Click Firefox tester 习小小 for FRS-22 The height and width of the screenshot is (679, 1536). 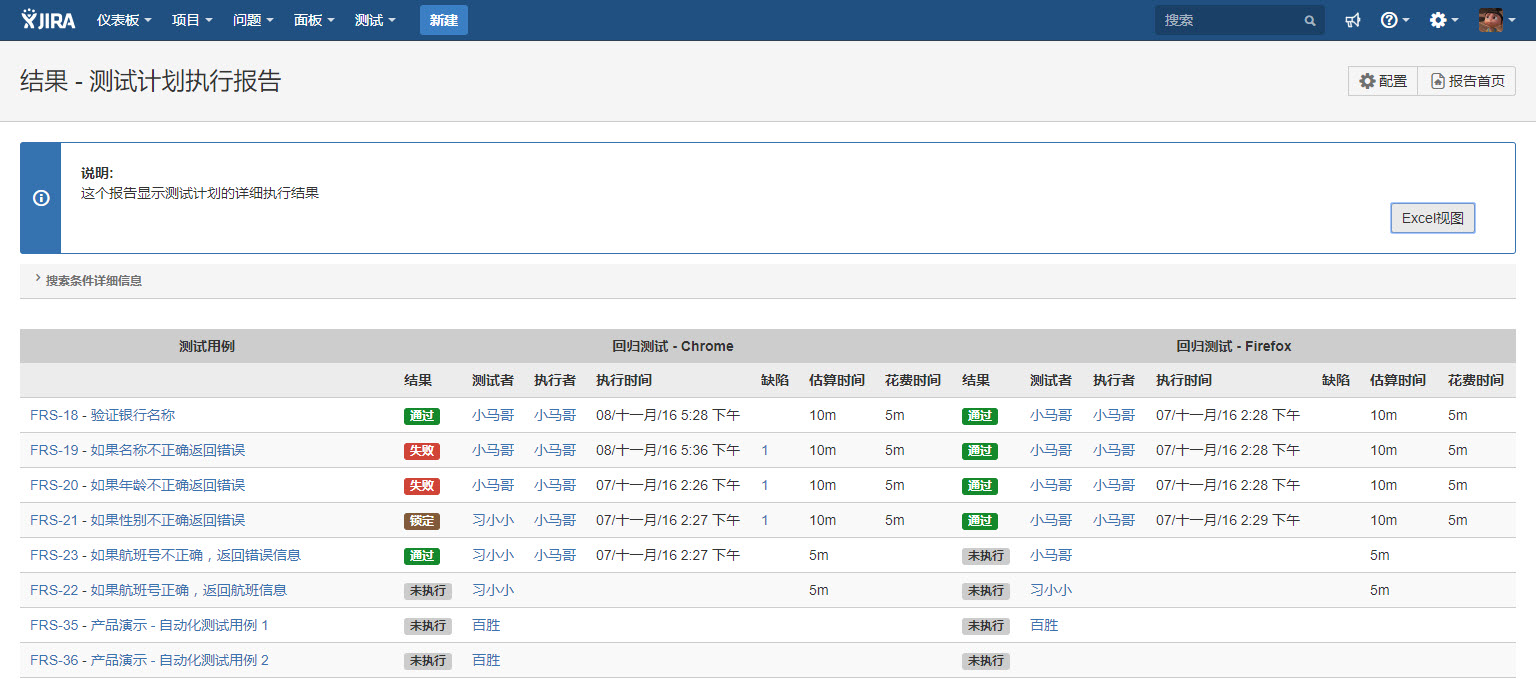tap(1051, 590)
